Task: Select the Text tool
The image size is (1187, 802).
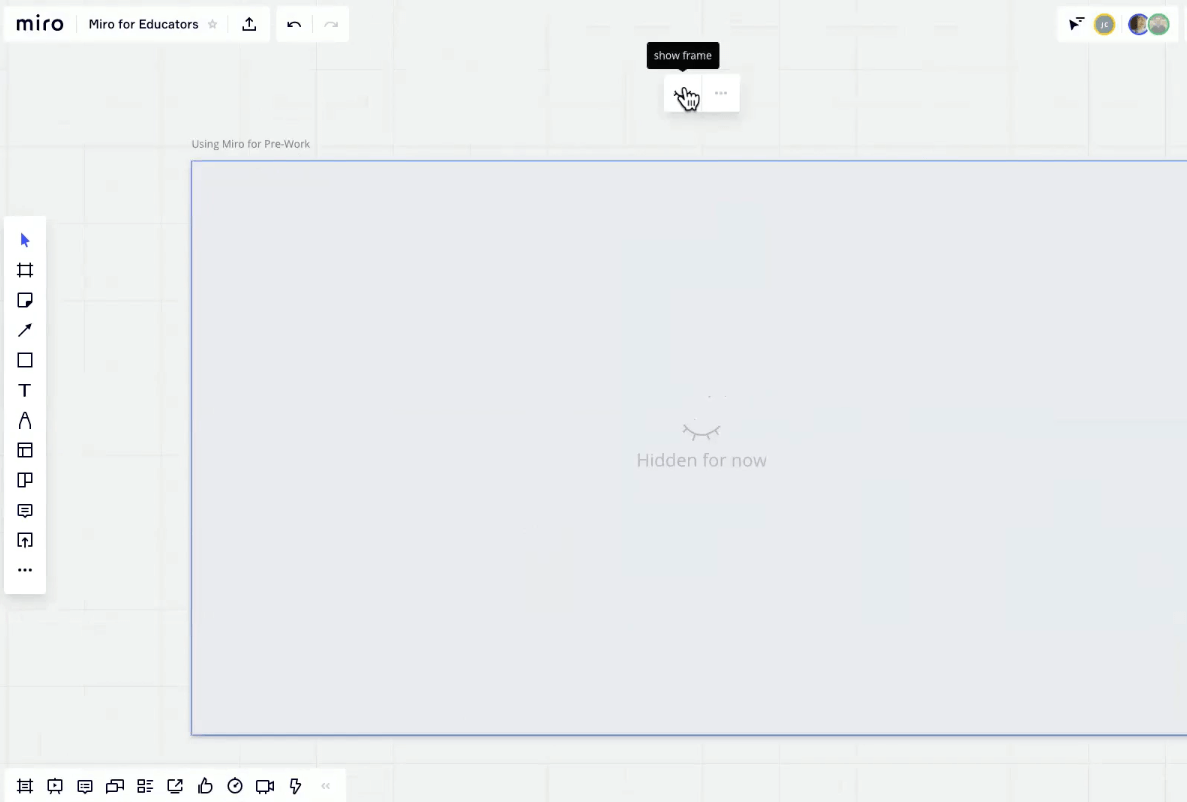Action: [x=25, y=390]
